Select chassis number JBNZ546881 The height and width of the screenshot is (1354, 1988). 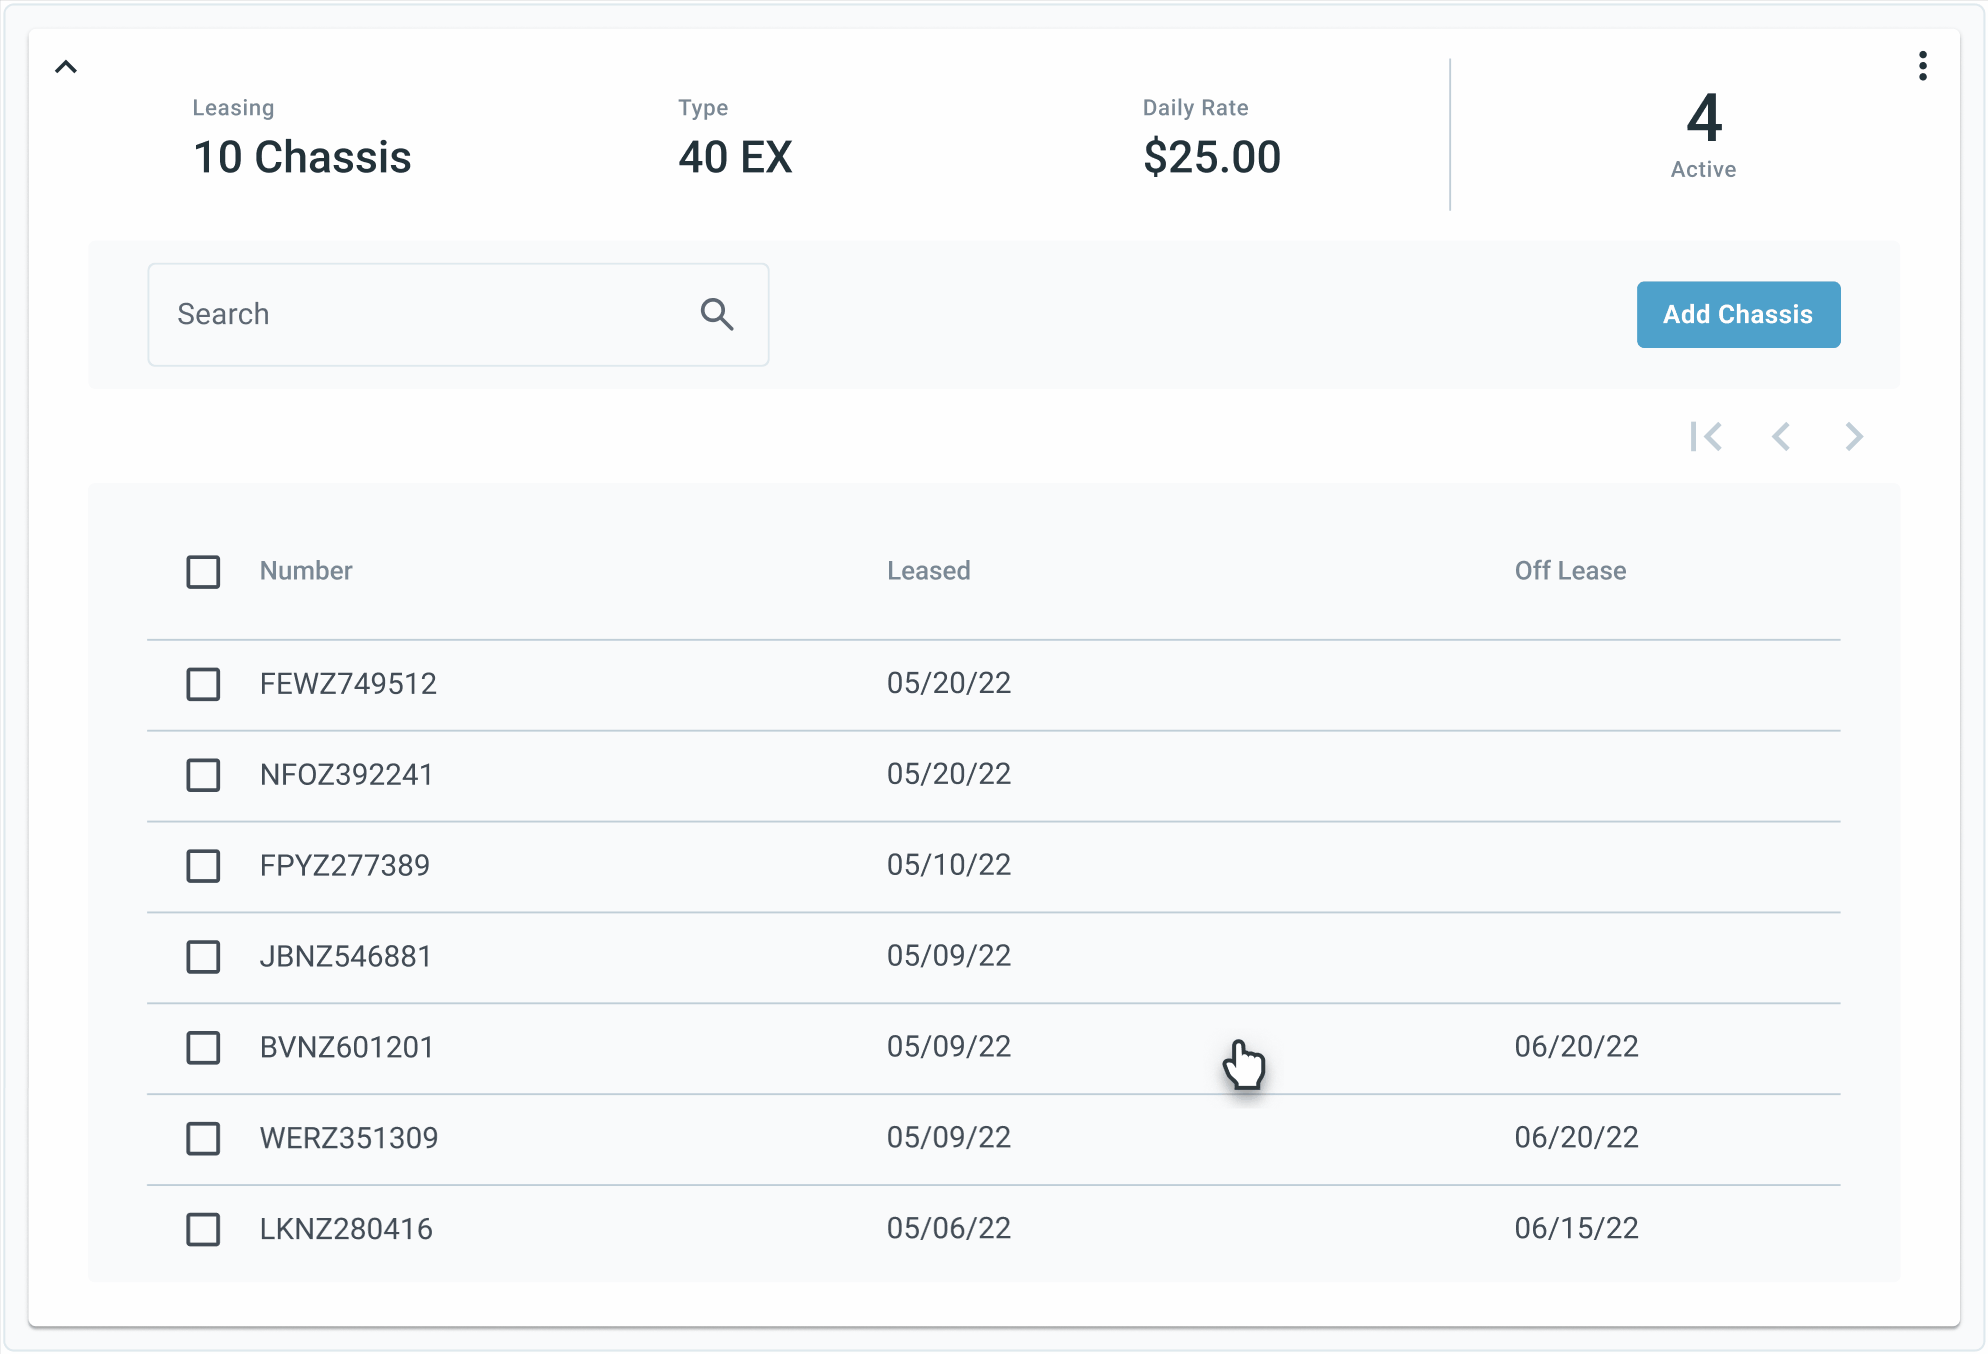[x=345, y=957]
